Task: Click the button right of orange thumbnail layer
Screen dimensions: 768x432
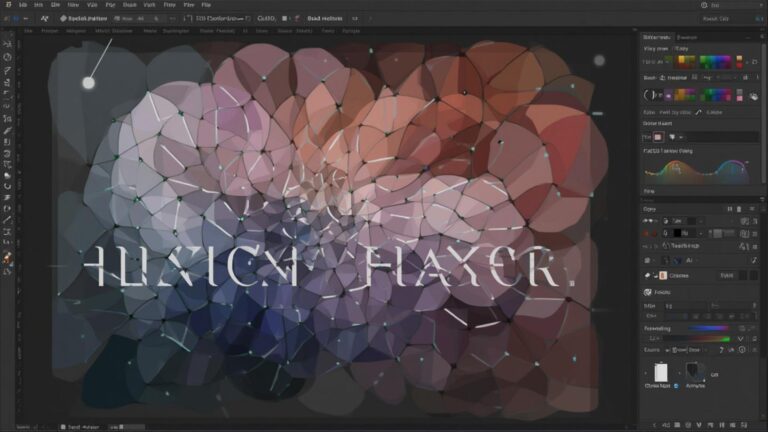Action: coord(727,276)
